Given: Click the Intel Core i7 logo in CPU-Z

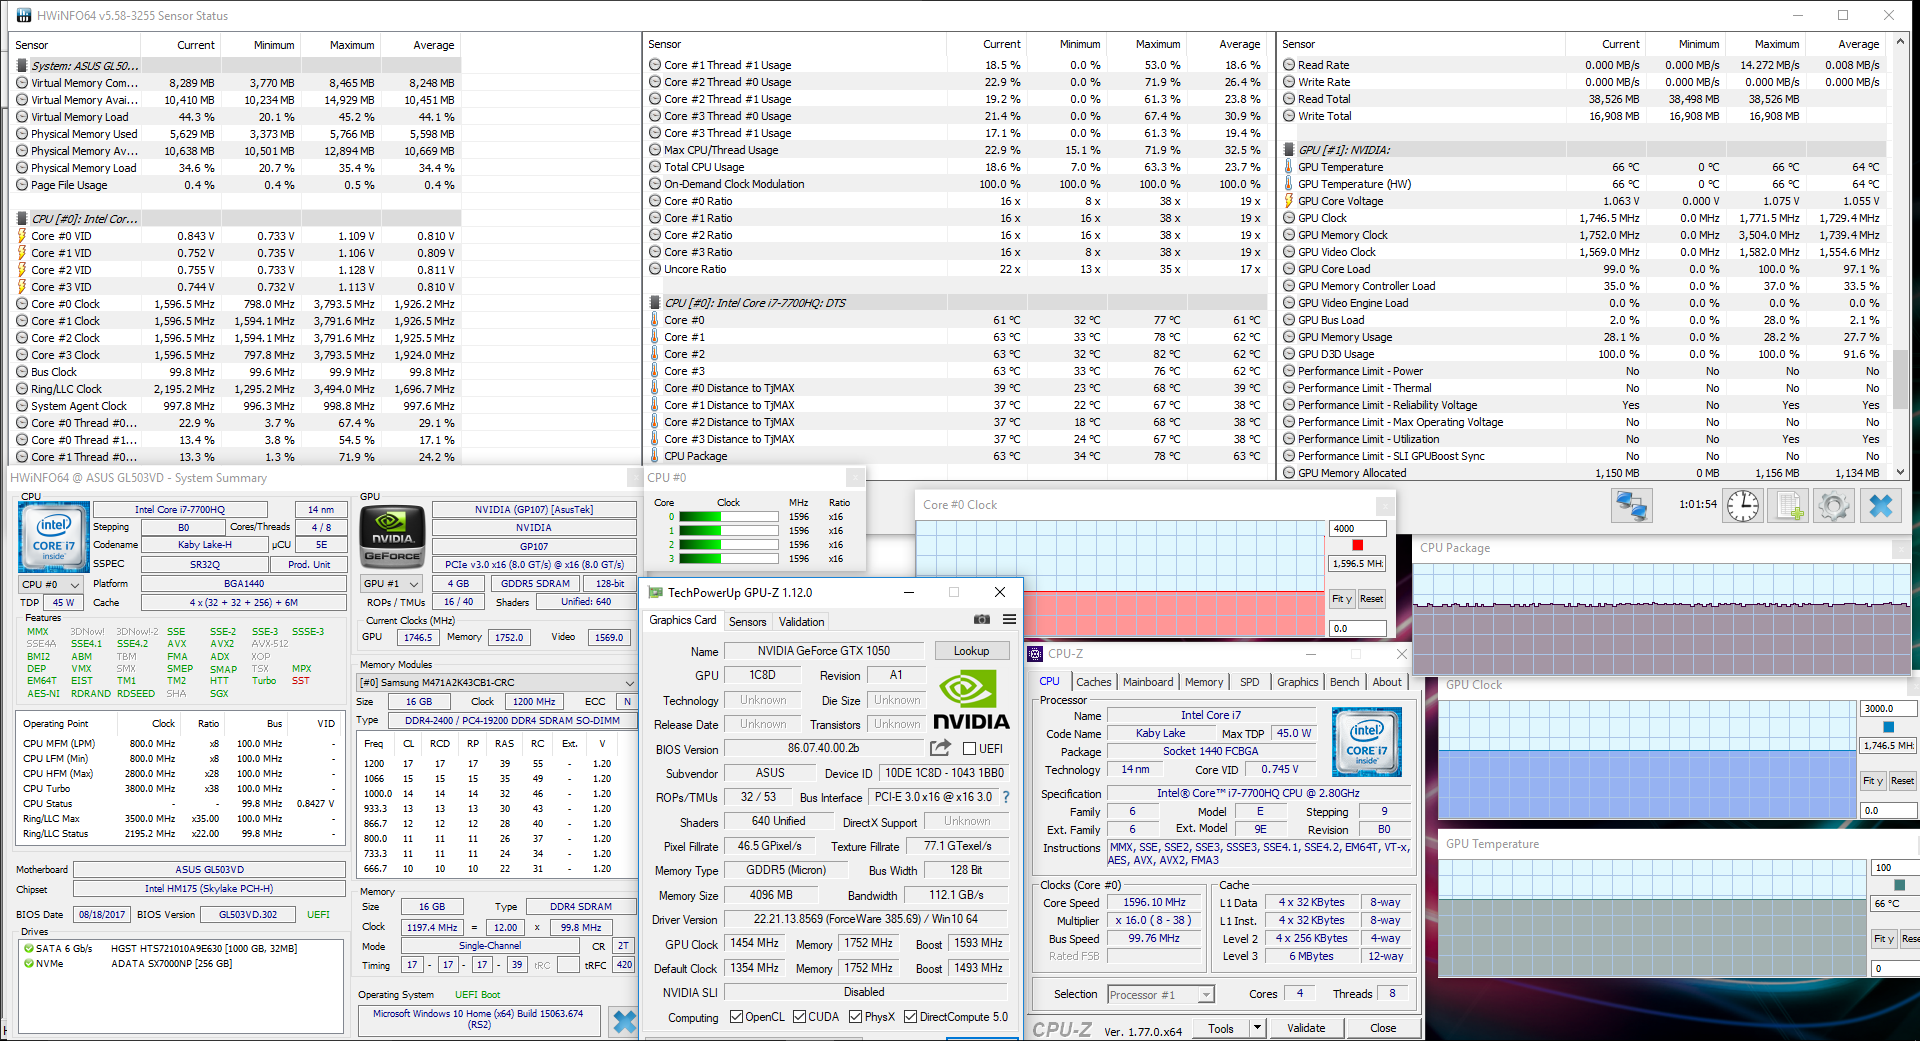Looking at the screenshot, I should [x=1366, y=742].
